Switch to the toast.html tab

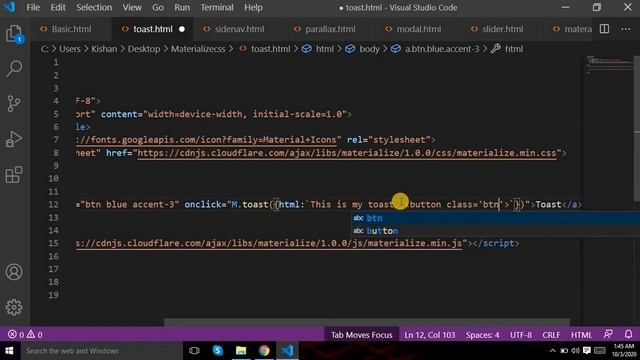pos(153,29)
